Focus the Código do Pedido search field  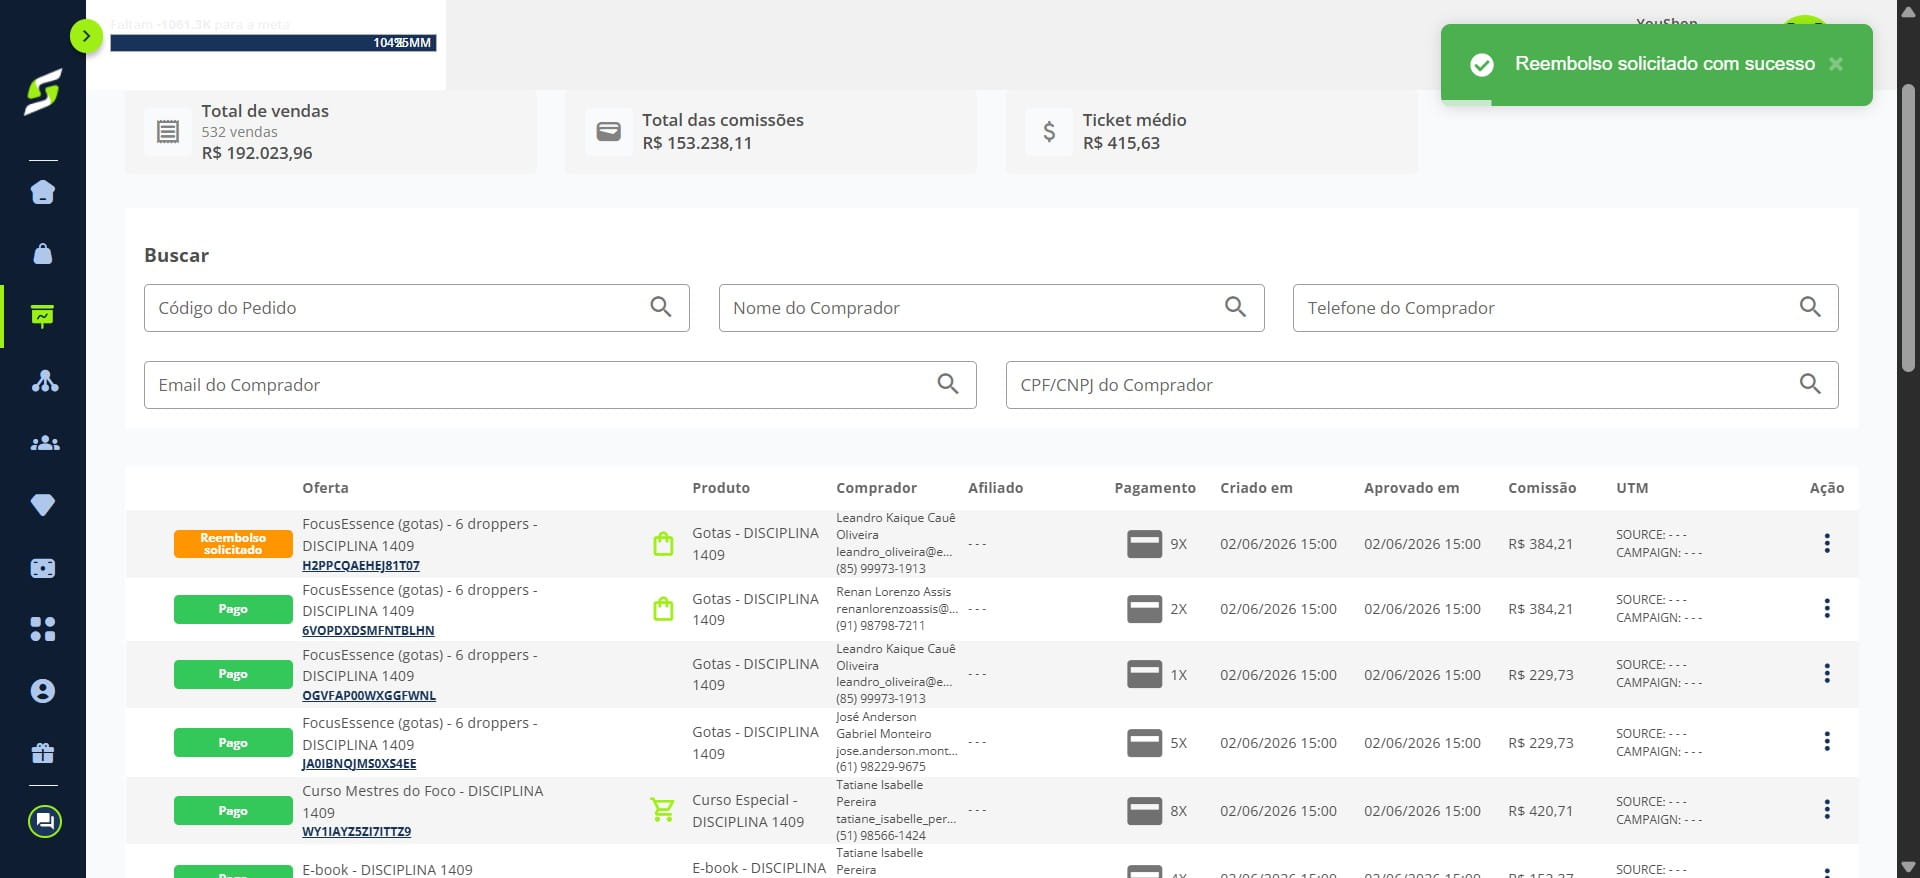(x=417, y=308)
